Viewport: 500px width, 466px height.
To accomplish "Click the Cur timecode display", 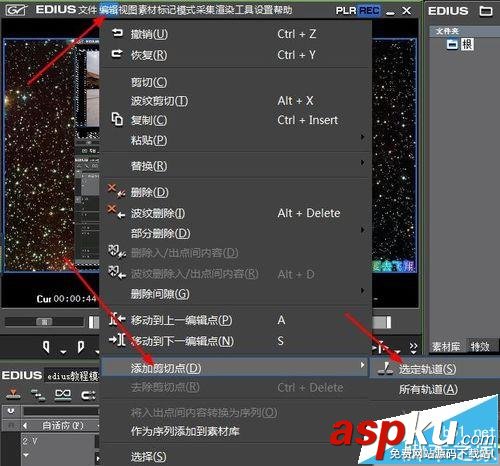I will (x=67, y=298).
